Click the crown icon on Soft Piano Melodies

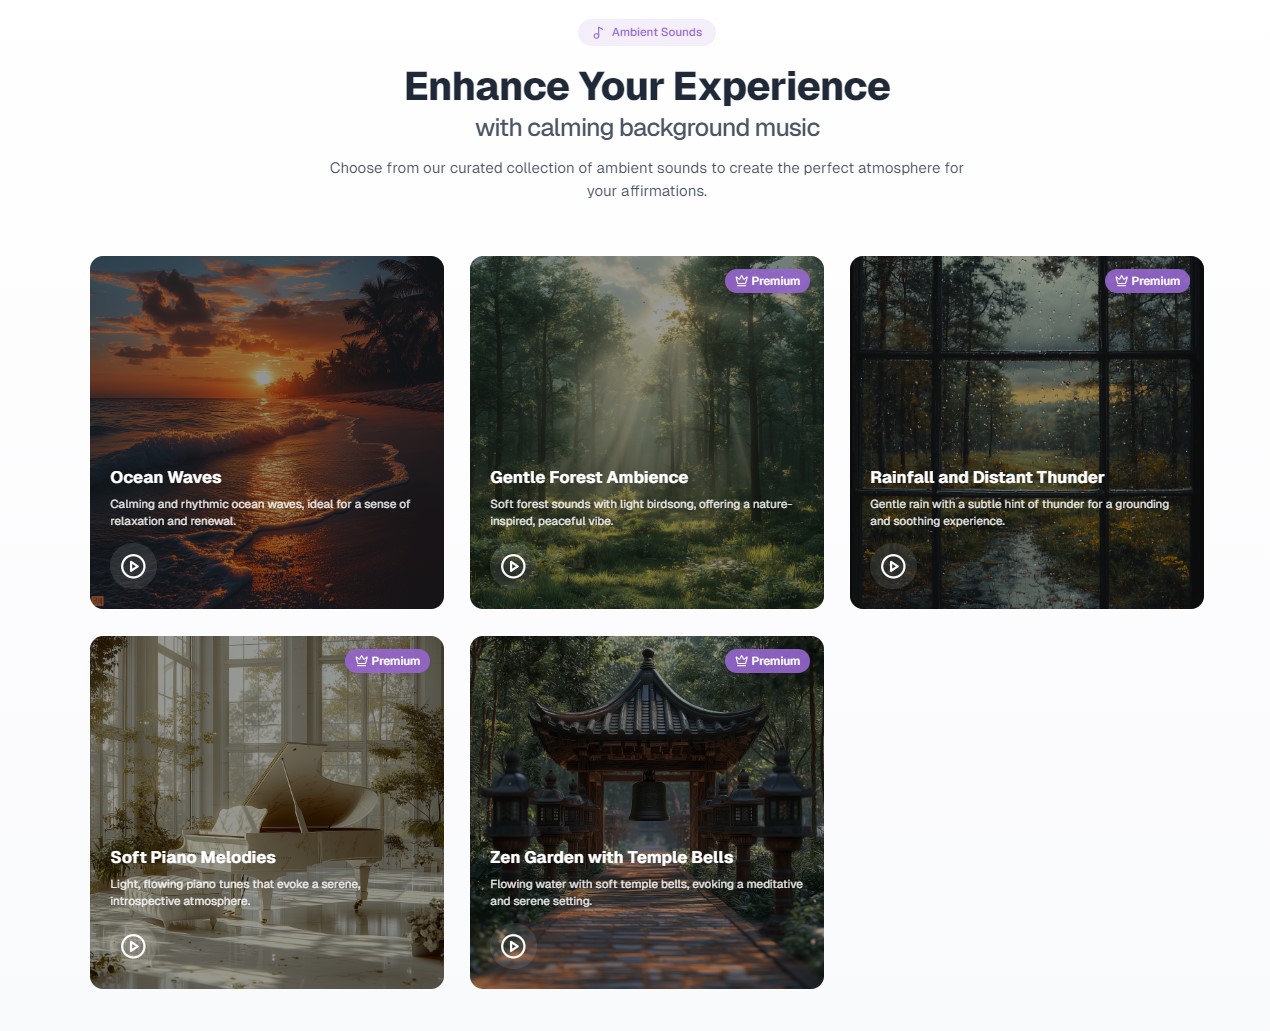[359, 661]
